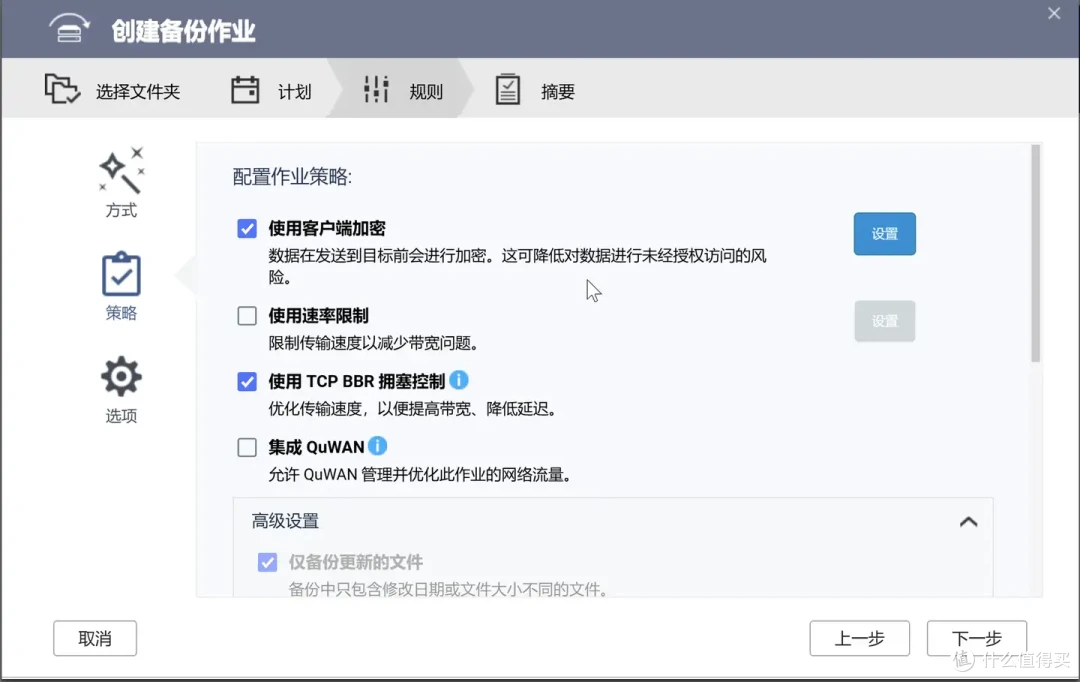The width and height of the screenshot is (1080, 682).
Task: Open the 策略 clipboard-check section
Action: pyautogui.click(x=121, y=273)
